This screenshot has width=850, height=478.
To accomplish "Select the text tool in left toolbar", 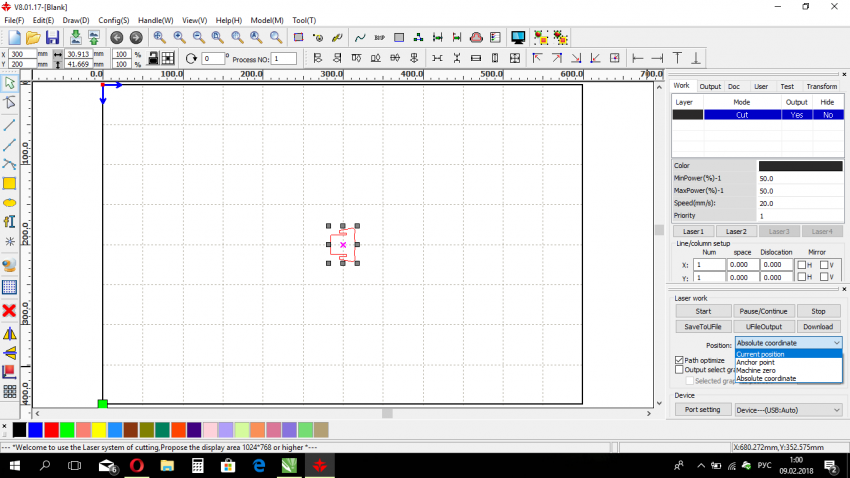I will click(x=10, y=222).
